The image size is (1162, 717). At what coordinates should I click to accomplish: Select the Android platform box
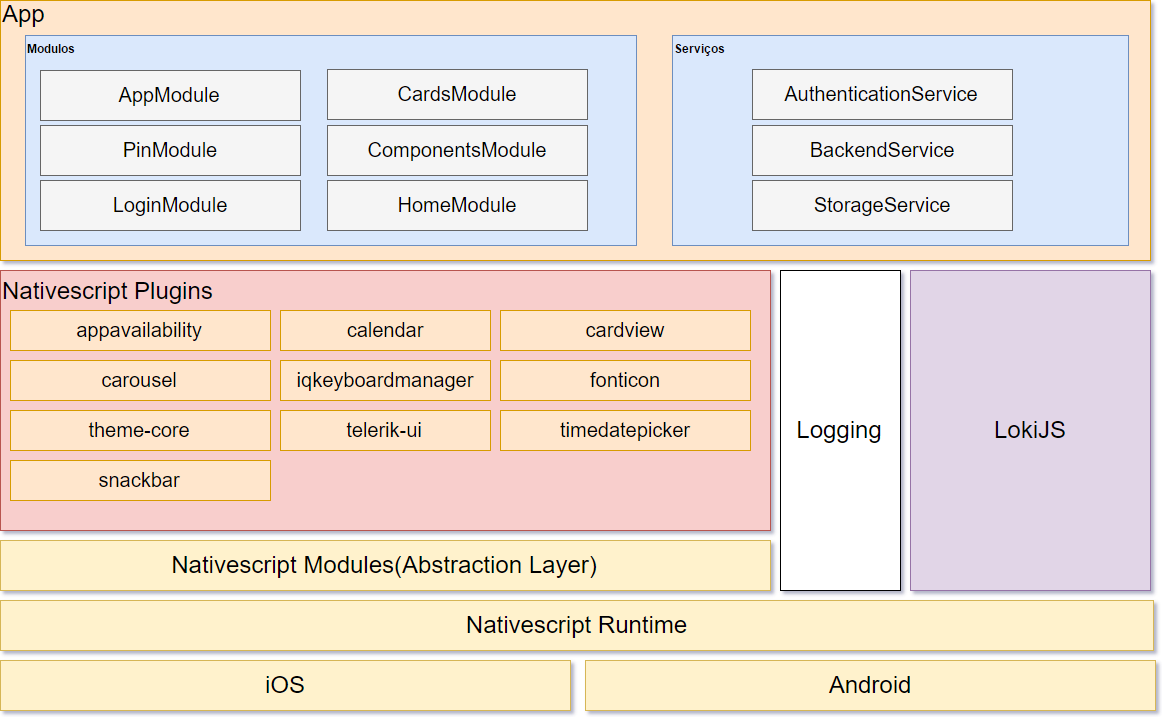point(870,686)
